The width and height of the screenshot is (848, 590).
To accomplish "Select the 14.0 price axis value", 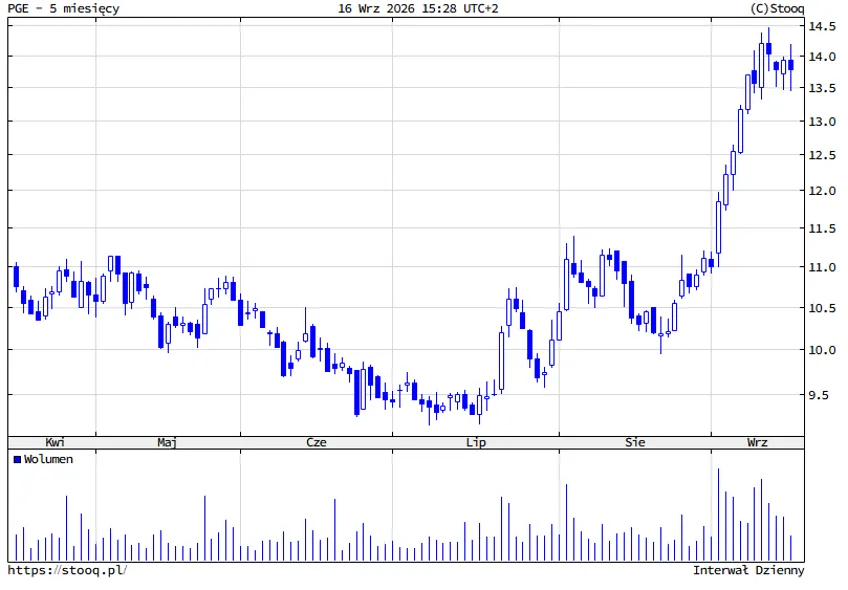I will pos(822,57).
